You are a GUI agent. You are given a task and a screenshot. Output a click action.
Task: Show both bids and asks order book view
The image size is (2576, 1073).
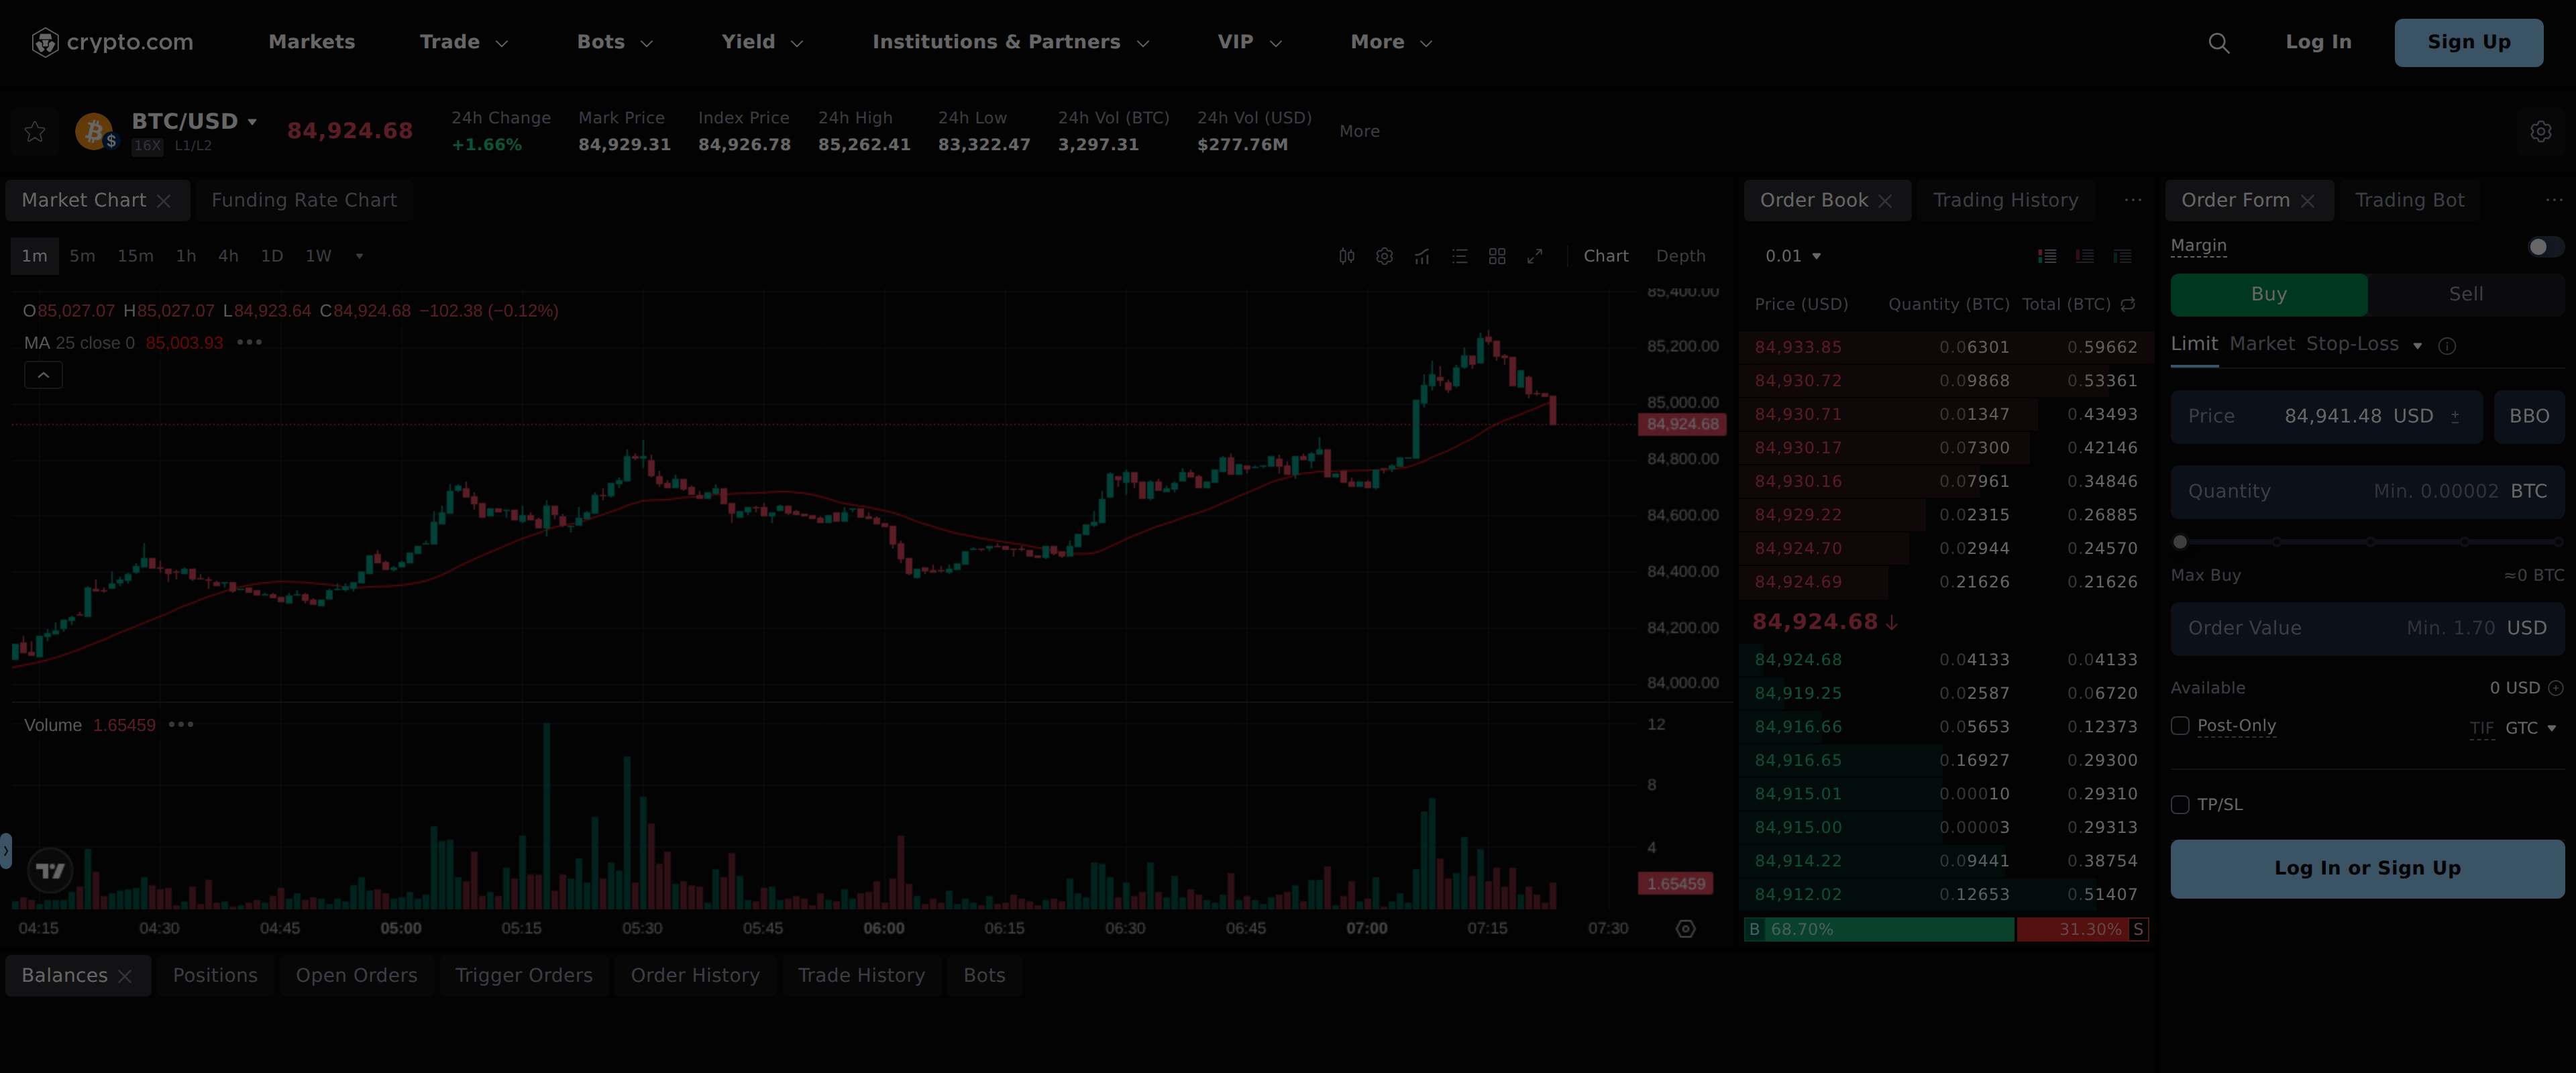(x=2047, y=256)
